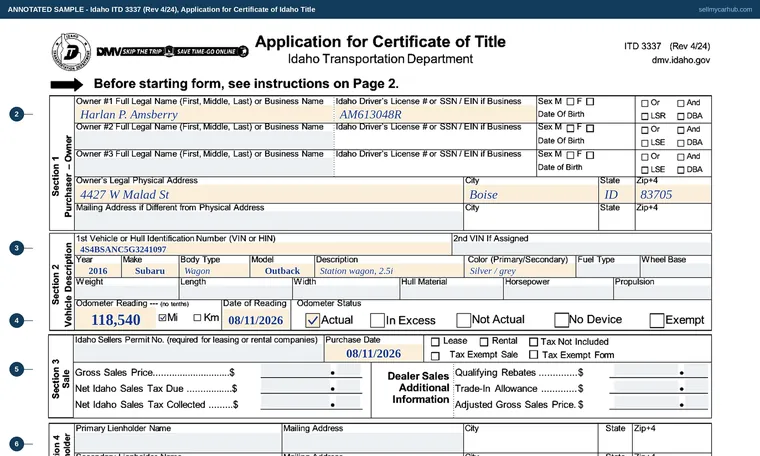Check the Exempt odometer status box
This screenshot has width=760, height=456.
[x=657, y=320]
